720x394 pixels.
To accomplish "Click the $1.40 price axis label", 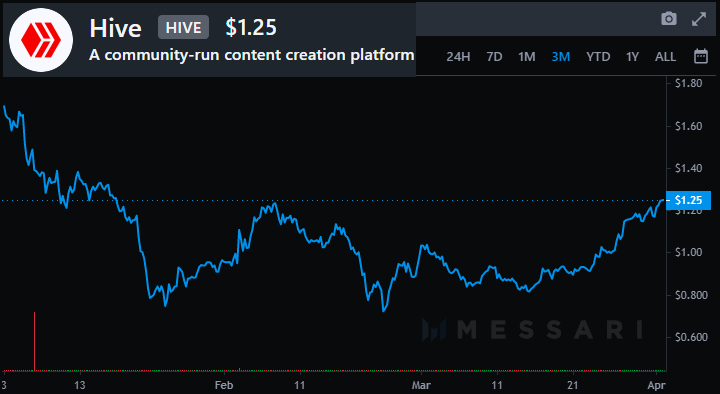I will click(688, 169).
